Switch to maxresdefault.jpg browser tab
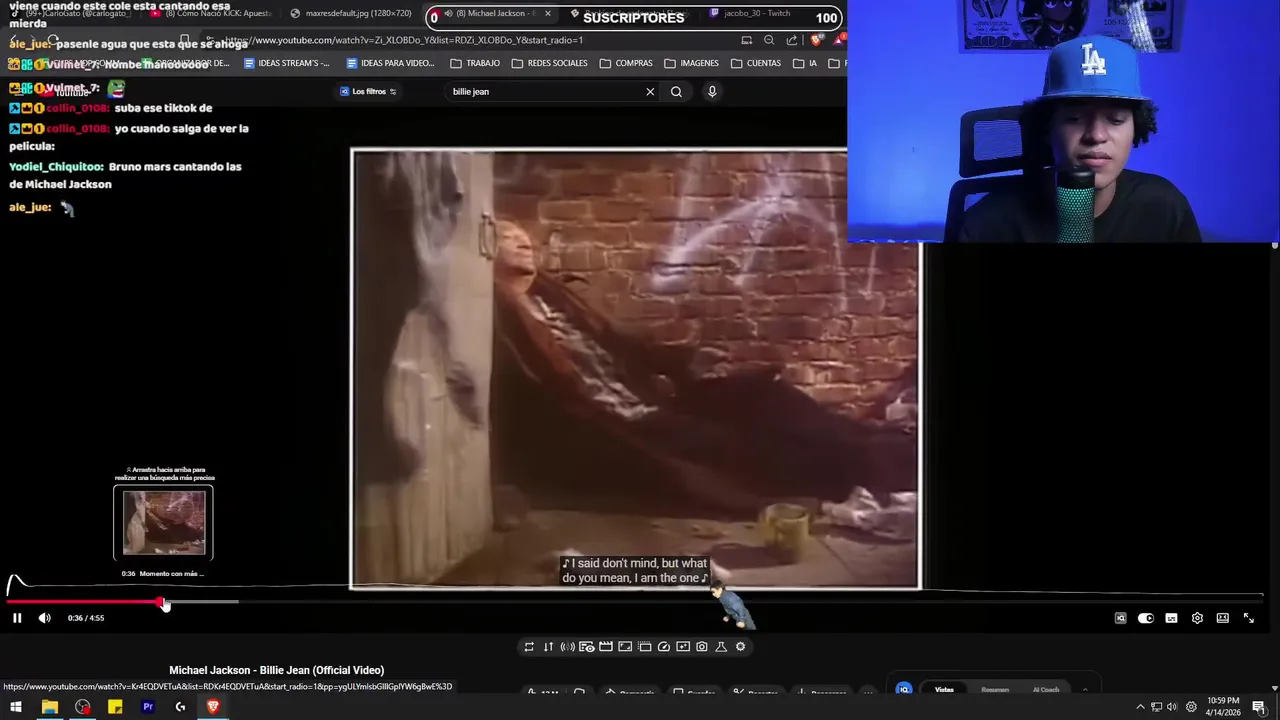 pyautogui.click(x=351, y=14)
